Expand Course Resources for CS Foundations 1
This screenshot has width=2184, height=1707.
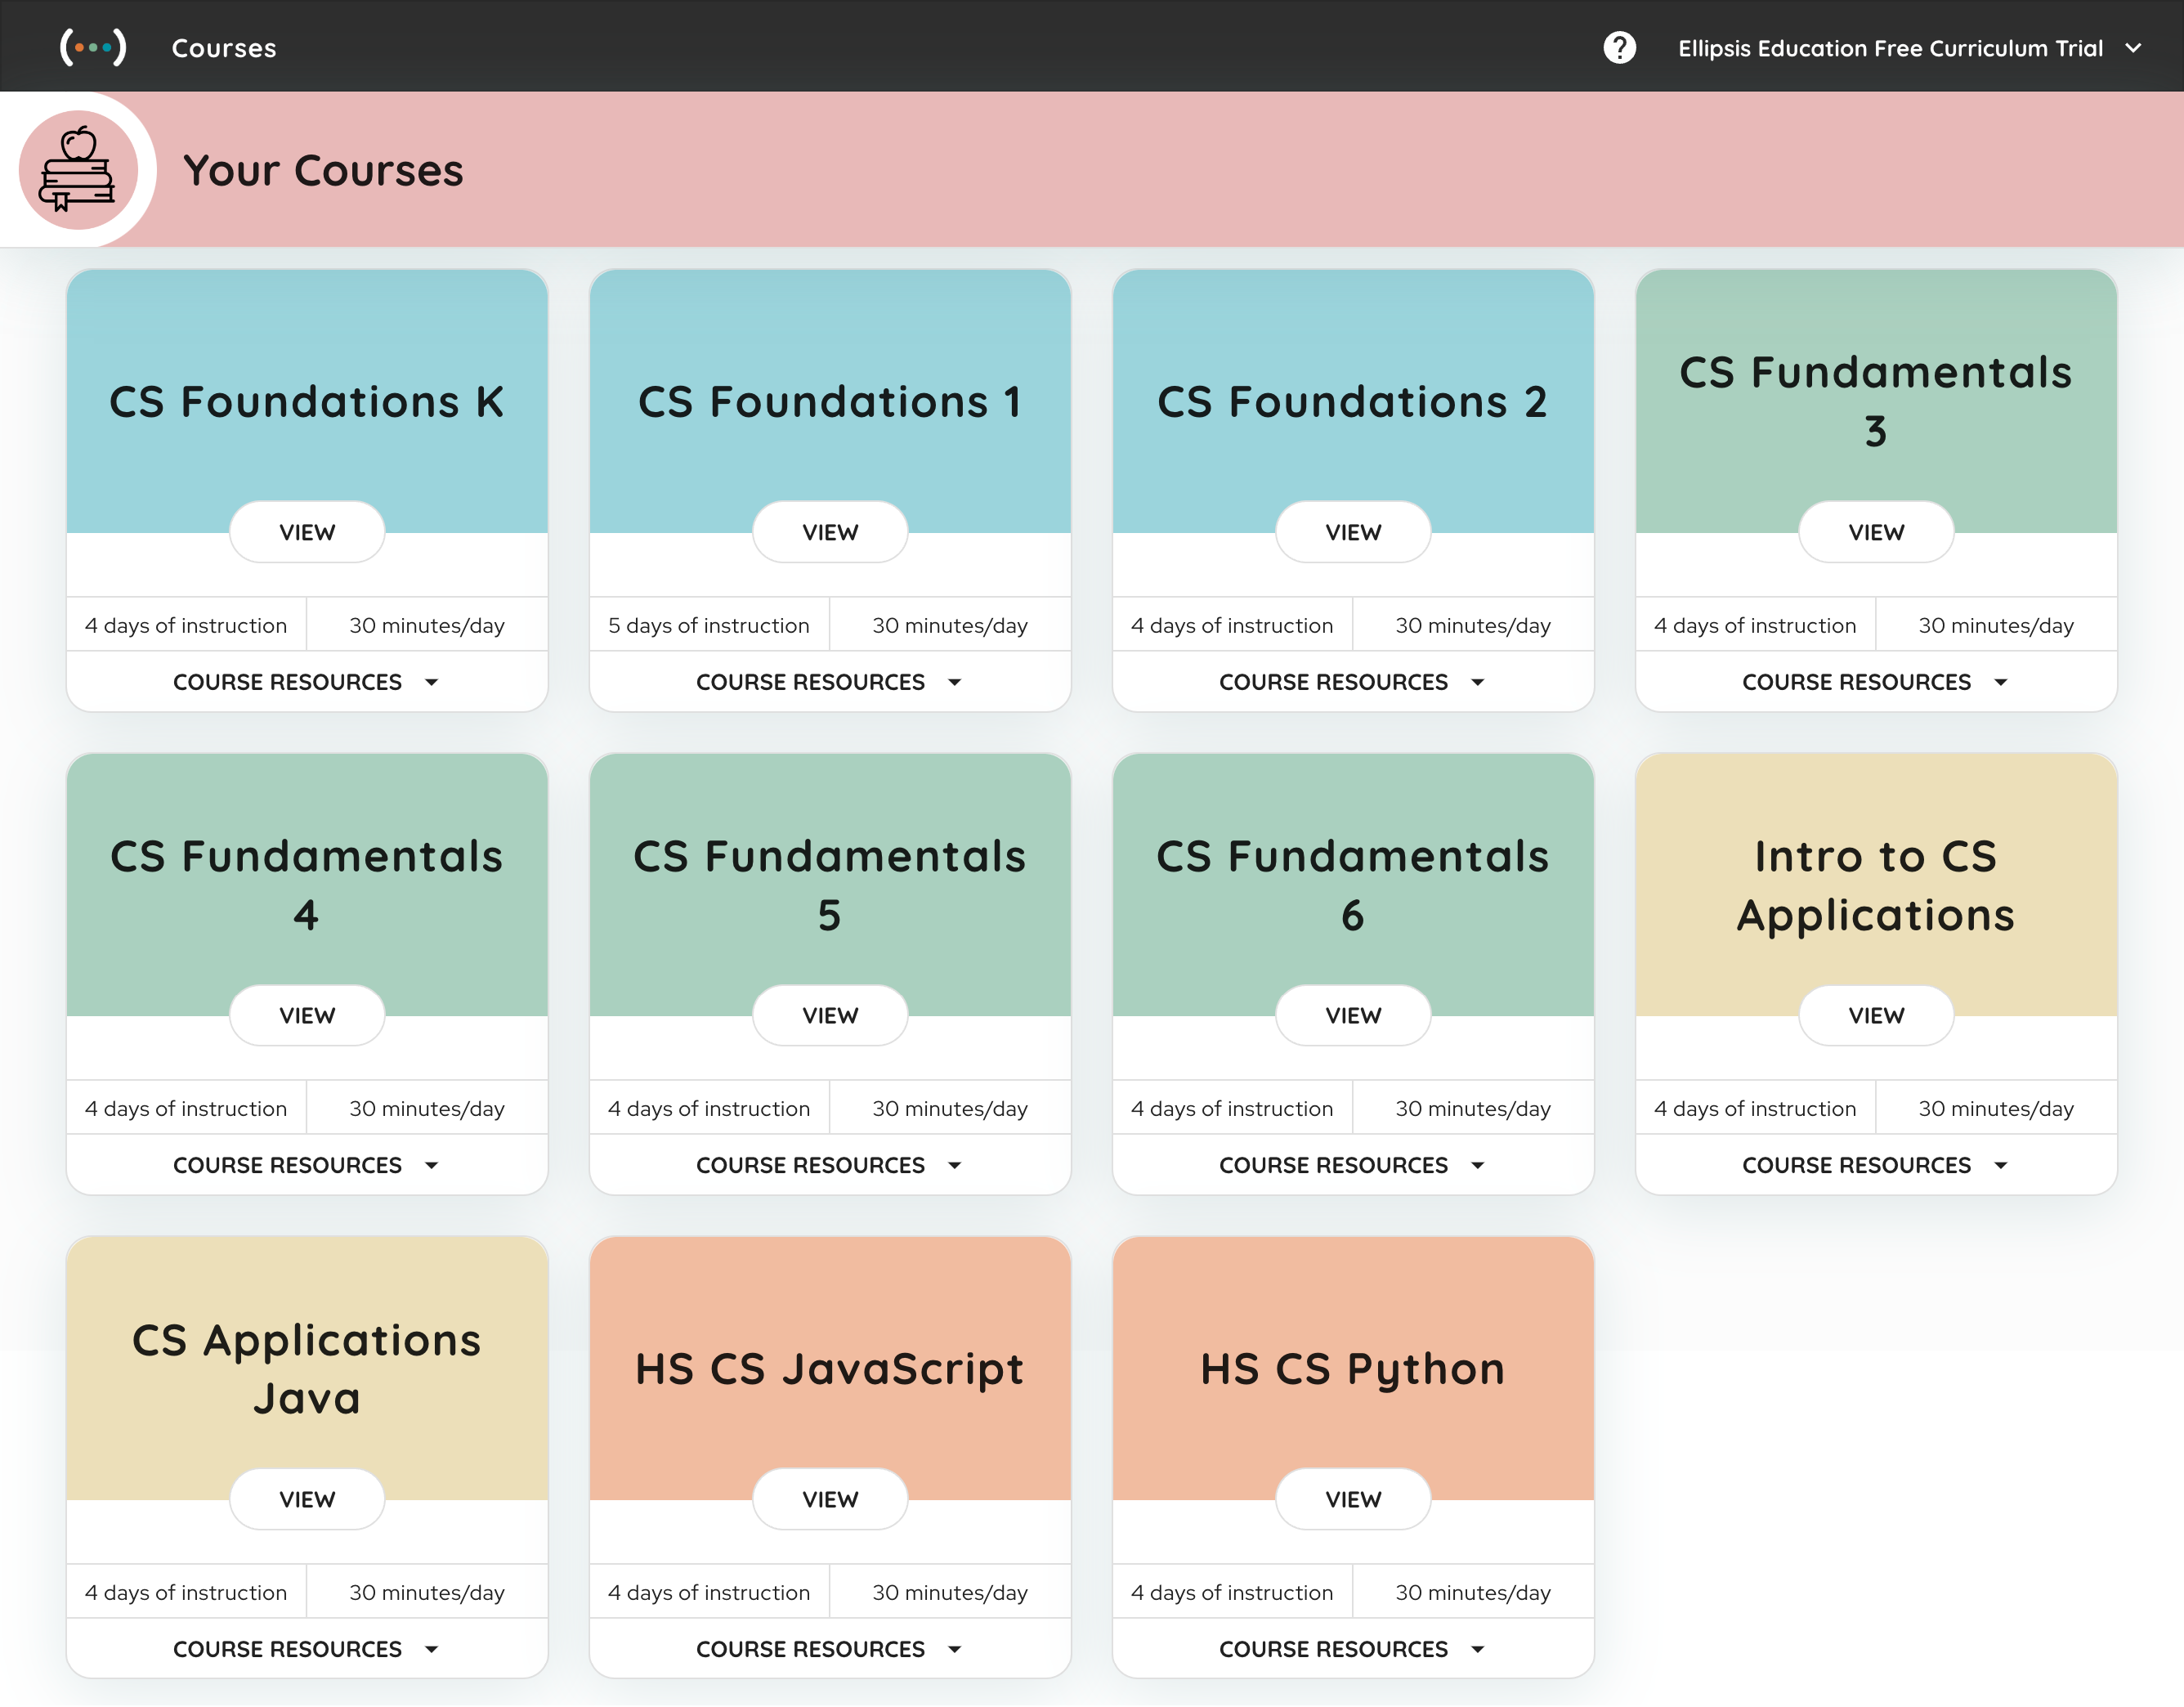(810, 682)
